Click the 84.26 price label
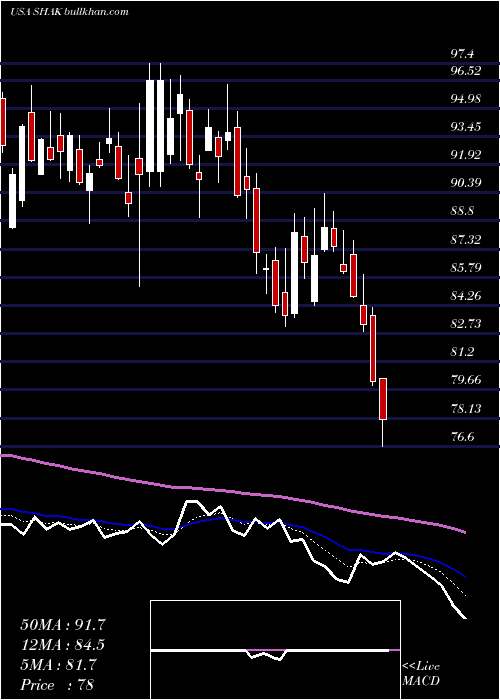 pos(466,296)
